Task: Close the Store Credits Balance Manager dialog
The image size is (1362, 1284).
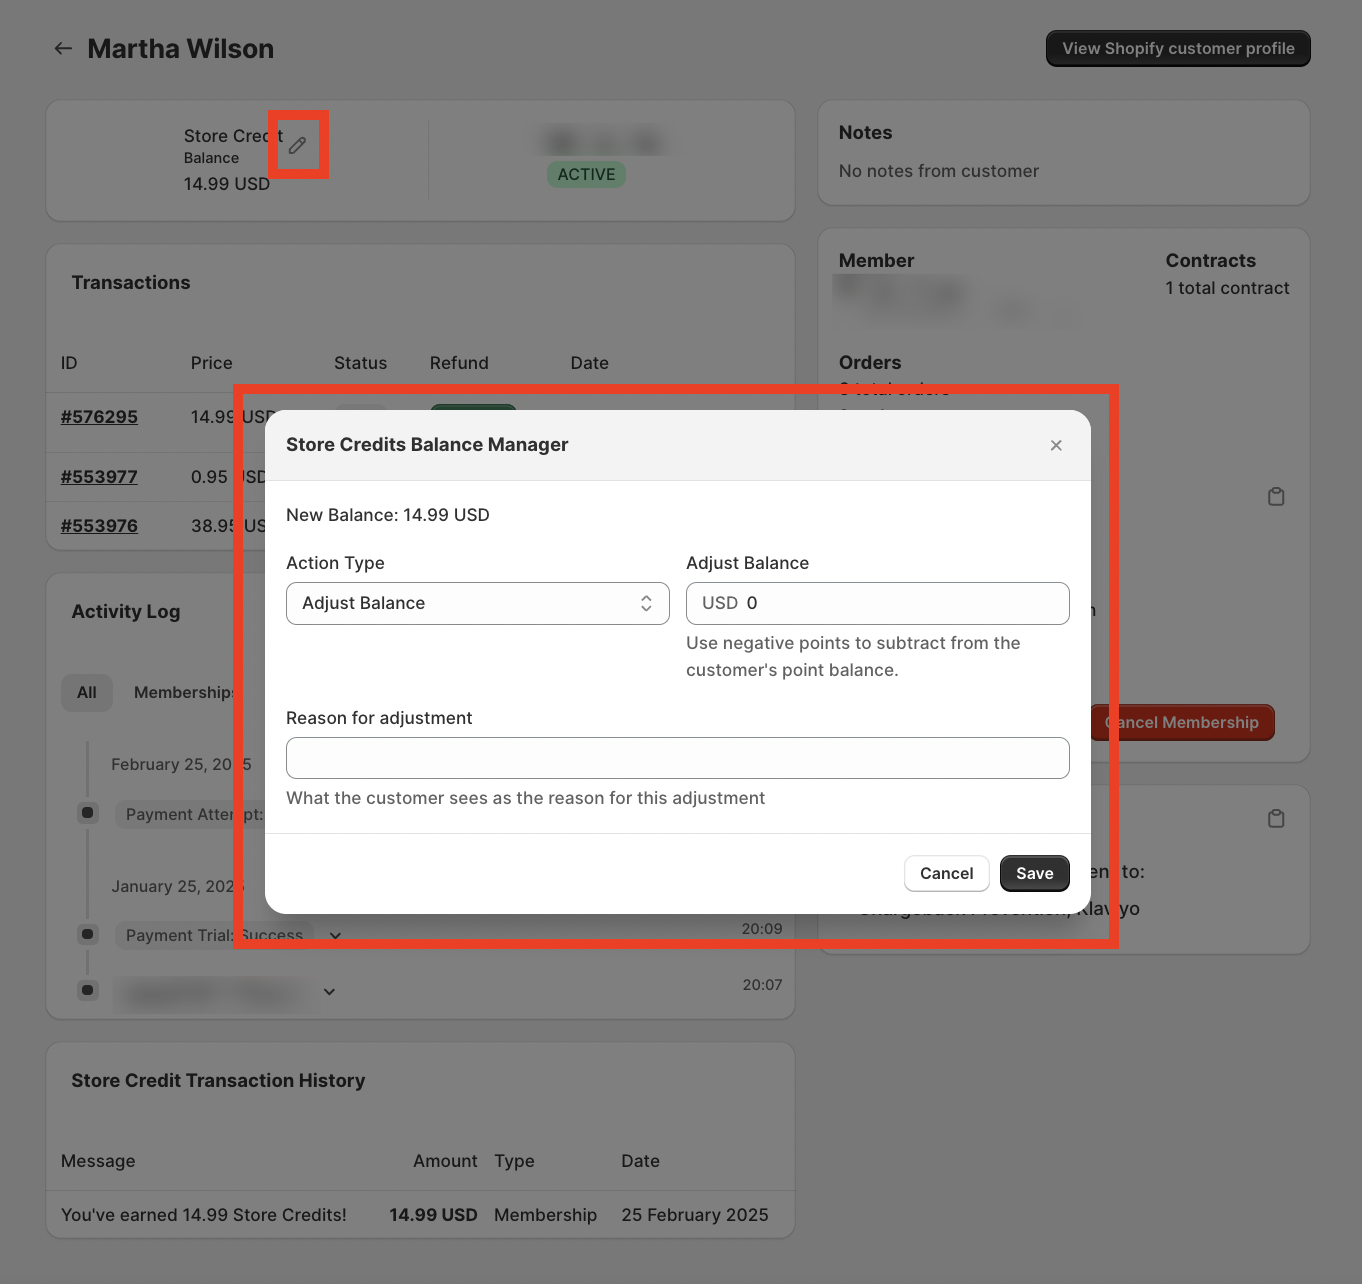Action: click(1056, 445)
